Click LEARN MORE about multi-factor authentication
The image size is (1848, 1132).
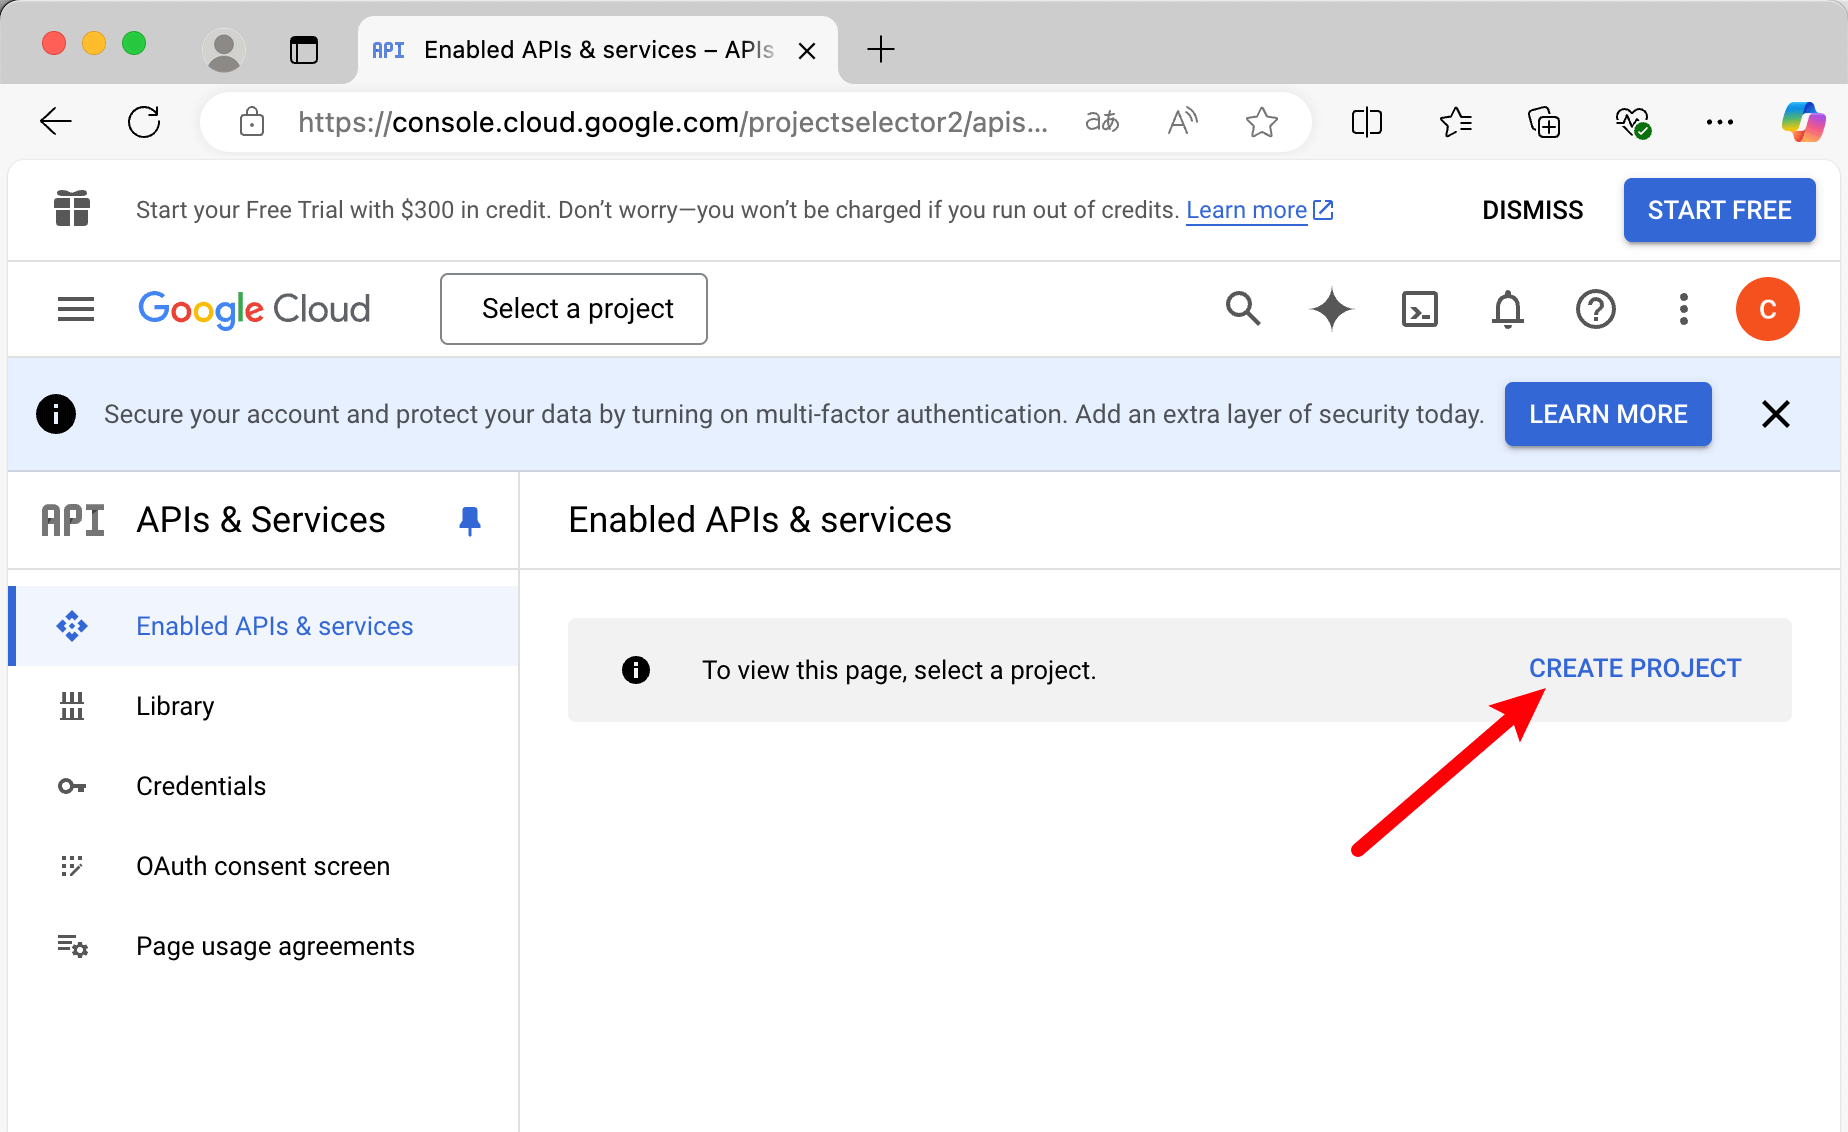coord(1608,414)
